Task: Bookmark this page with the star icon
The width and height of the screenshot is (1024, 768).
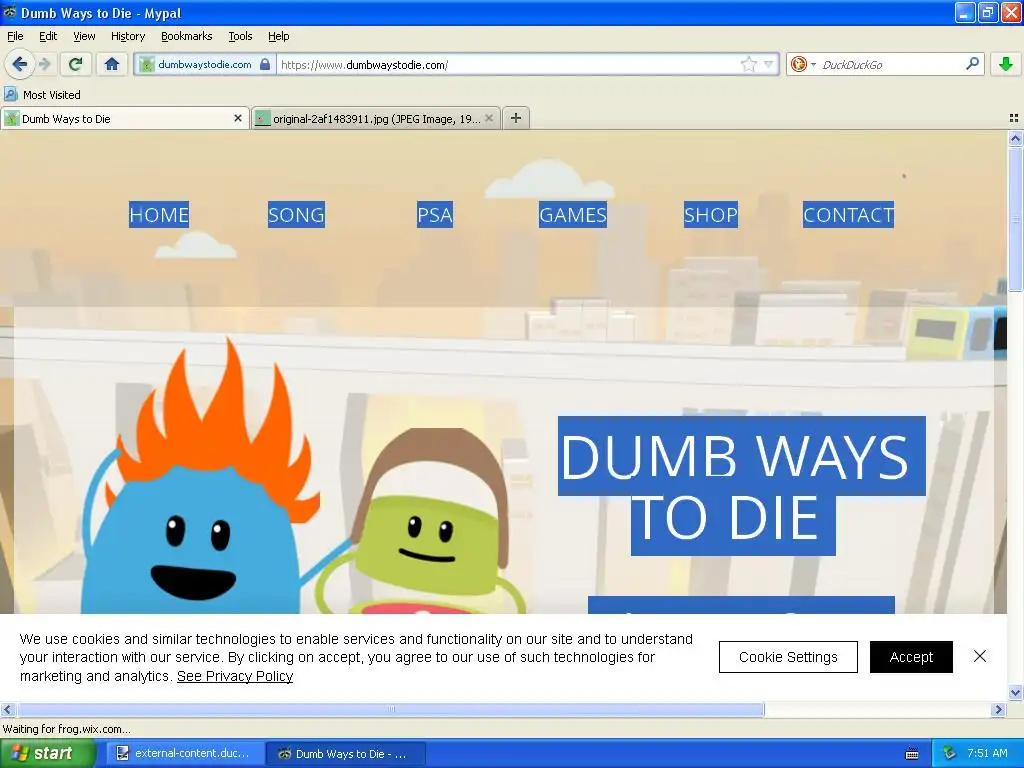Action: pyautogui.click(x=748, y=64)
